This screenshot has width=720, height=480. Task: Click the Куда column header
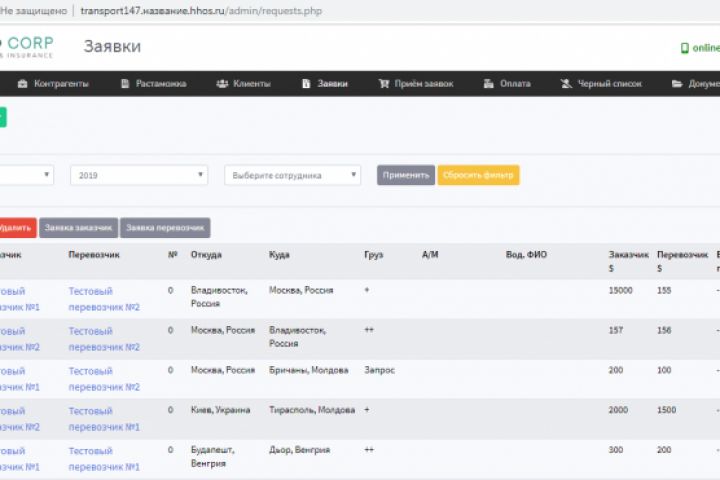pos(279,254)
